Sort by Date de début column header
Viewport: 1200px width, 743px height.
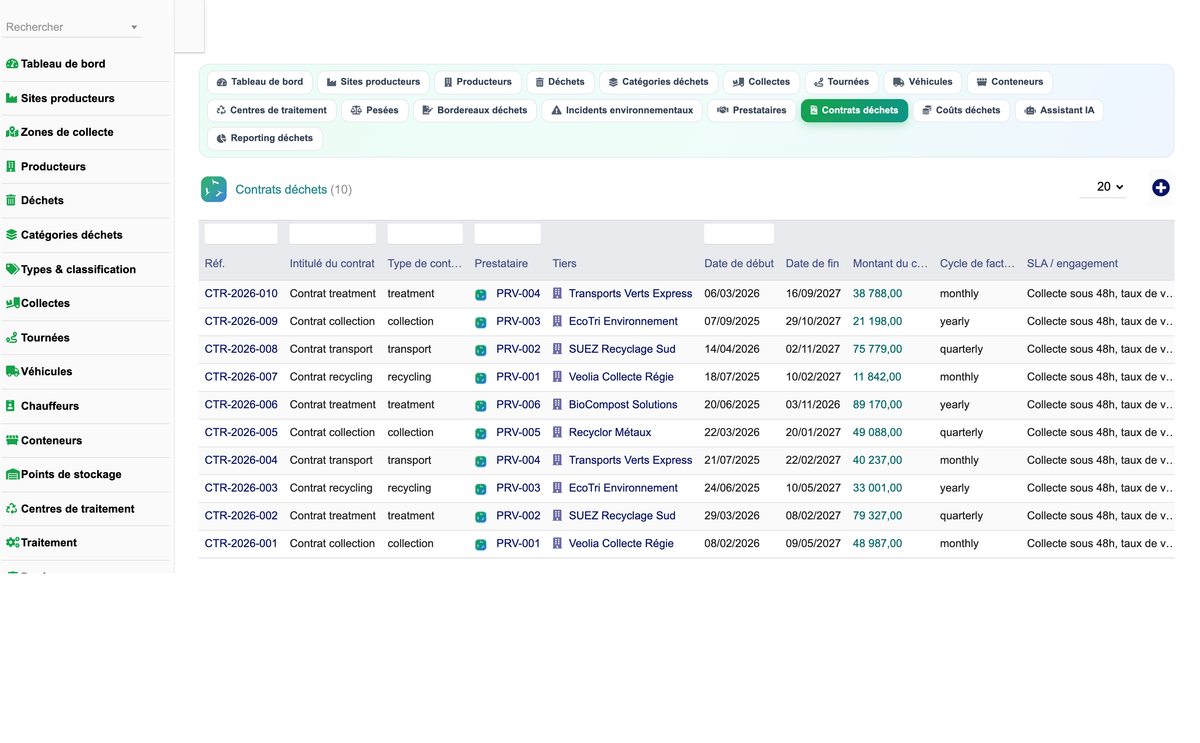click(x=739, y=264)
